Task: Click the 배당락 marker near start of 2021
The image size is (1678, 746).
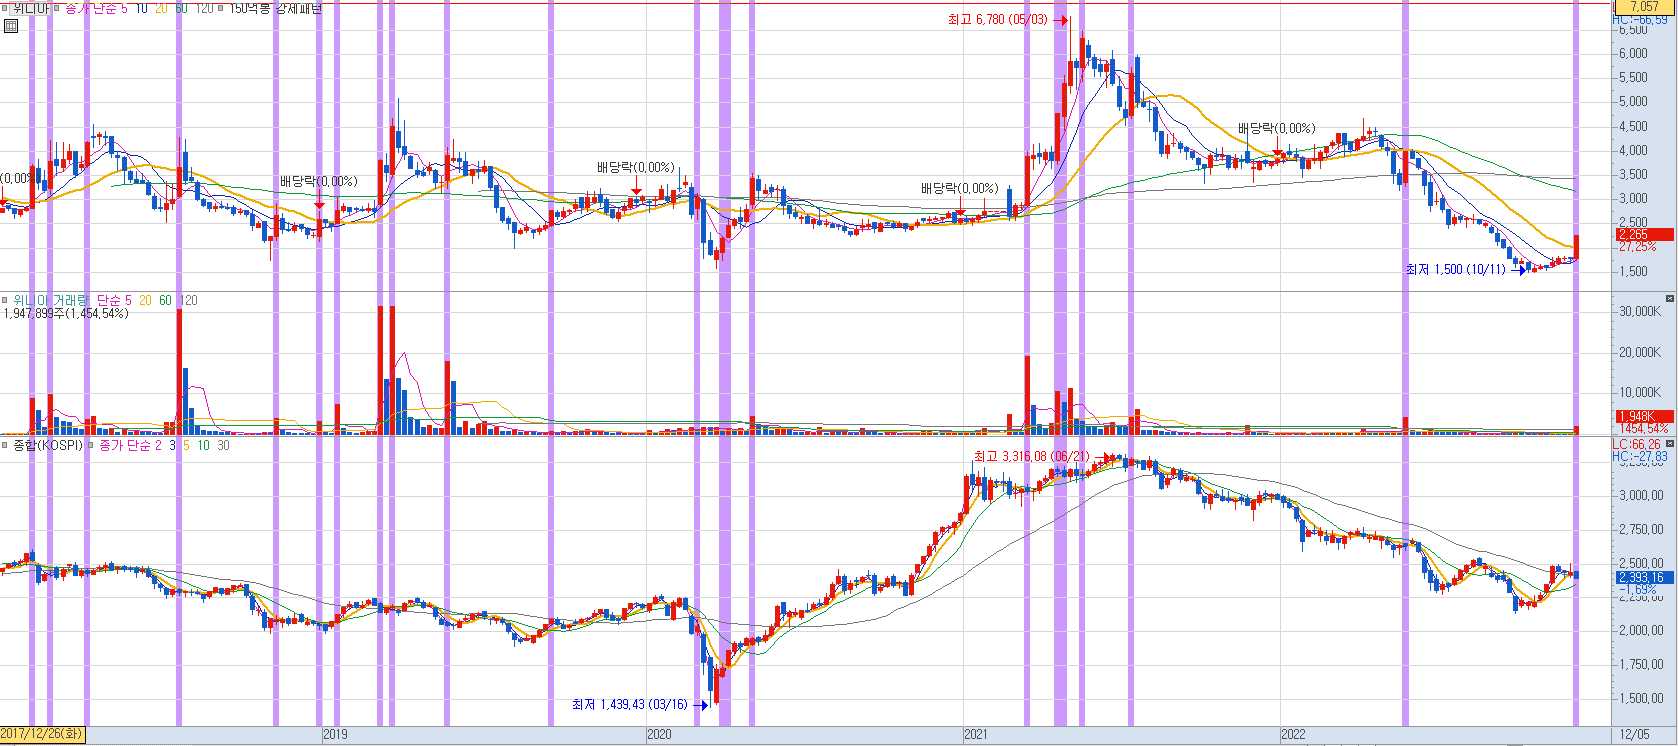Action: (960, 188)
